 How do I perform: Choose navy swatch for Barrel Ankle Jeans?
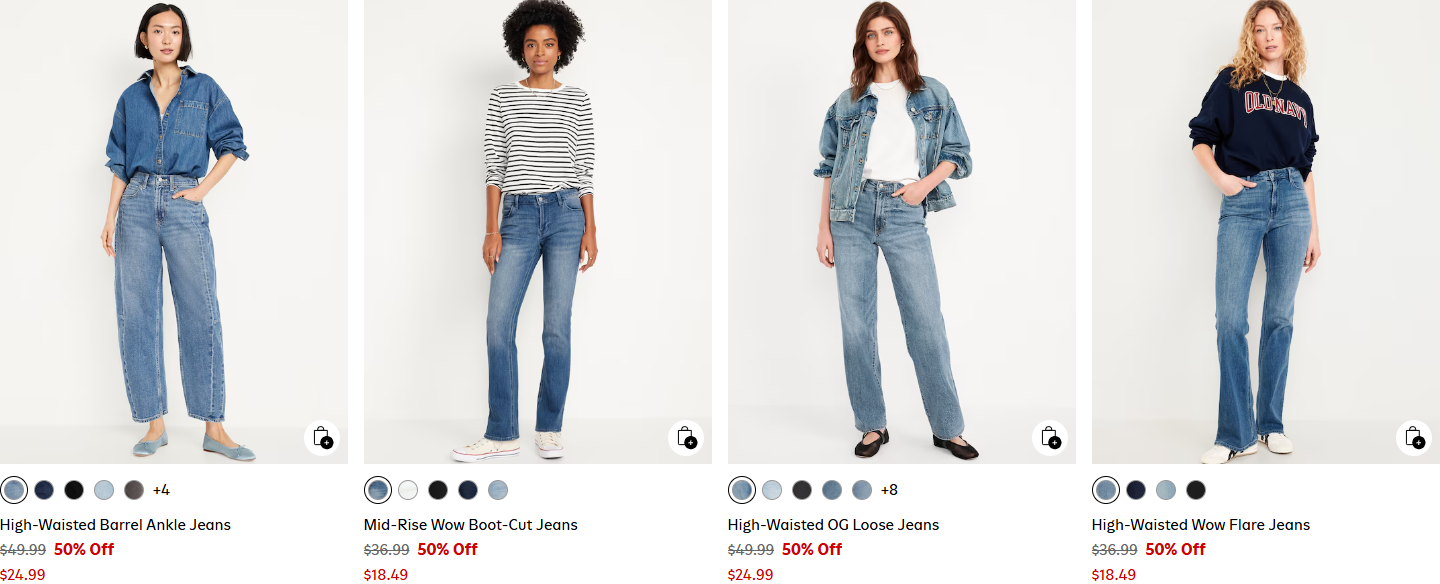(44, 490)
